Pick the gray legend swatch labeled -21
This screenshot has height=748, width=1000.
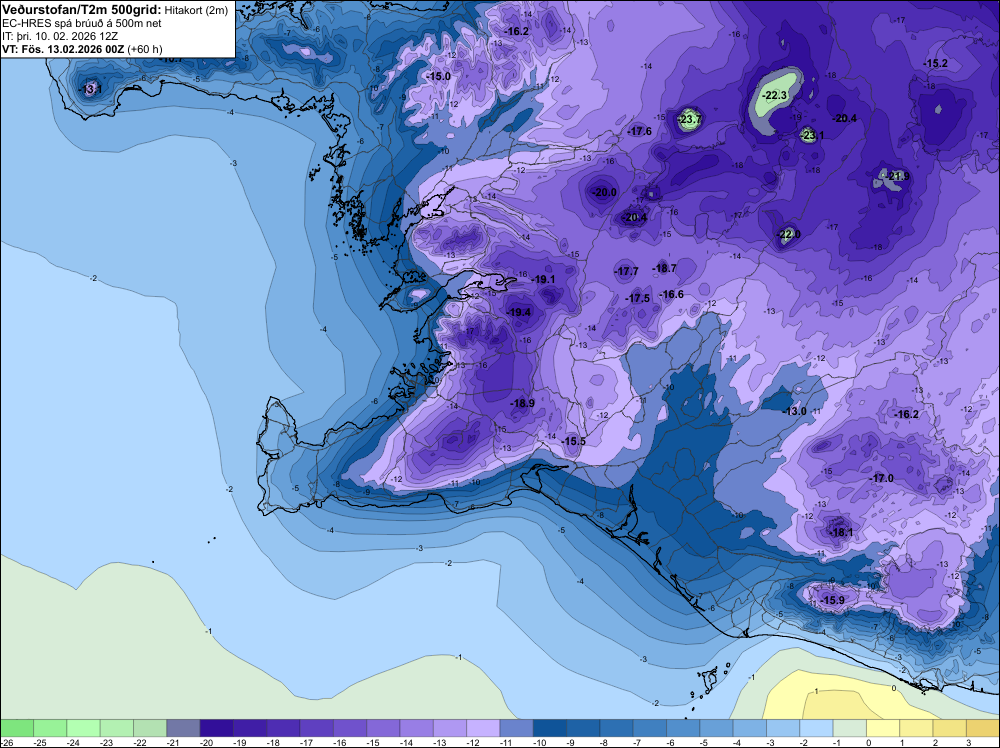click(183, 728)
